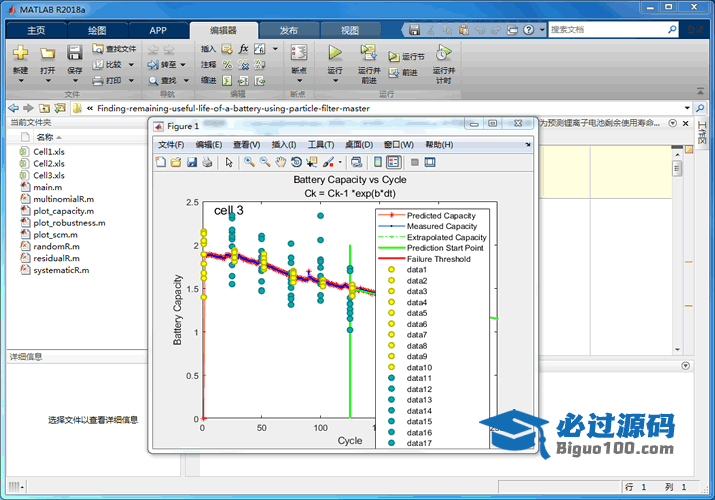715x500 pixels.
Task: Click the editor vertical scrollbar
Action: click(x=678, y=250)
